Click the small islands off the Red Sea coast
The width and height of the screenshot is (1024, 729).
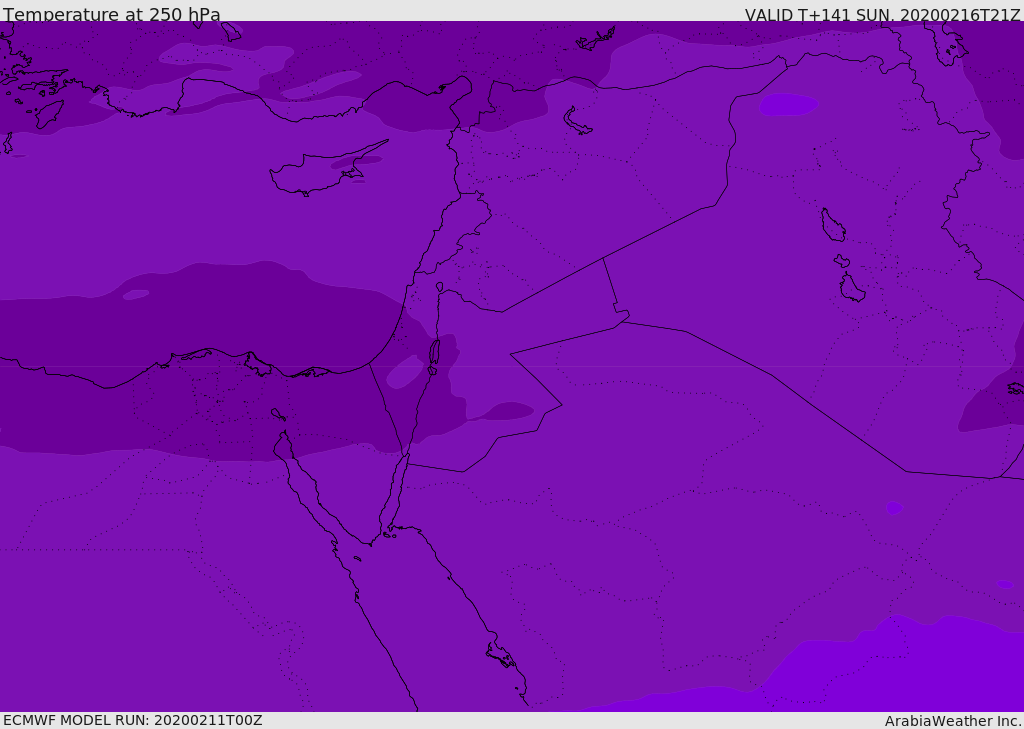click(500, 655)
